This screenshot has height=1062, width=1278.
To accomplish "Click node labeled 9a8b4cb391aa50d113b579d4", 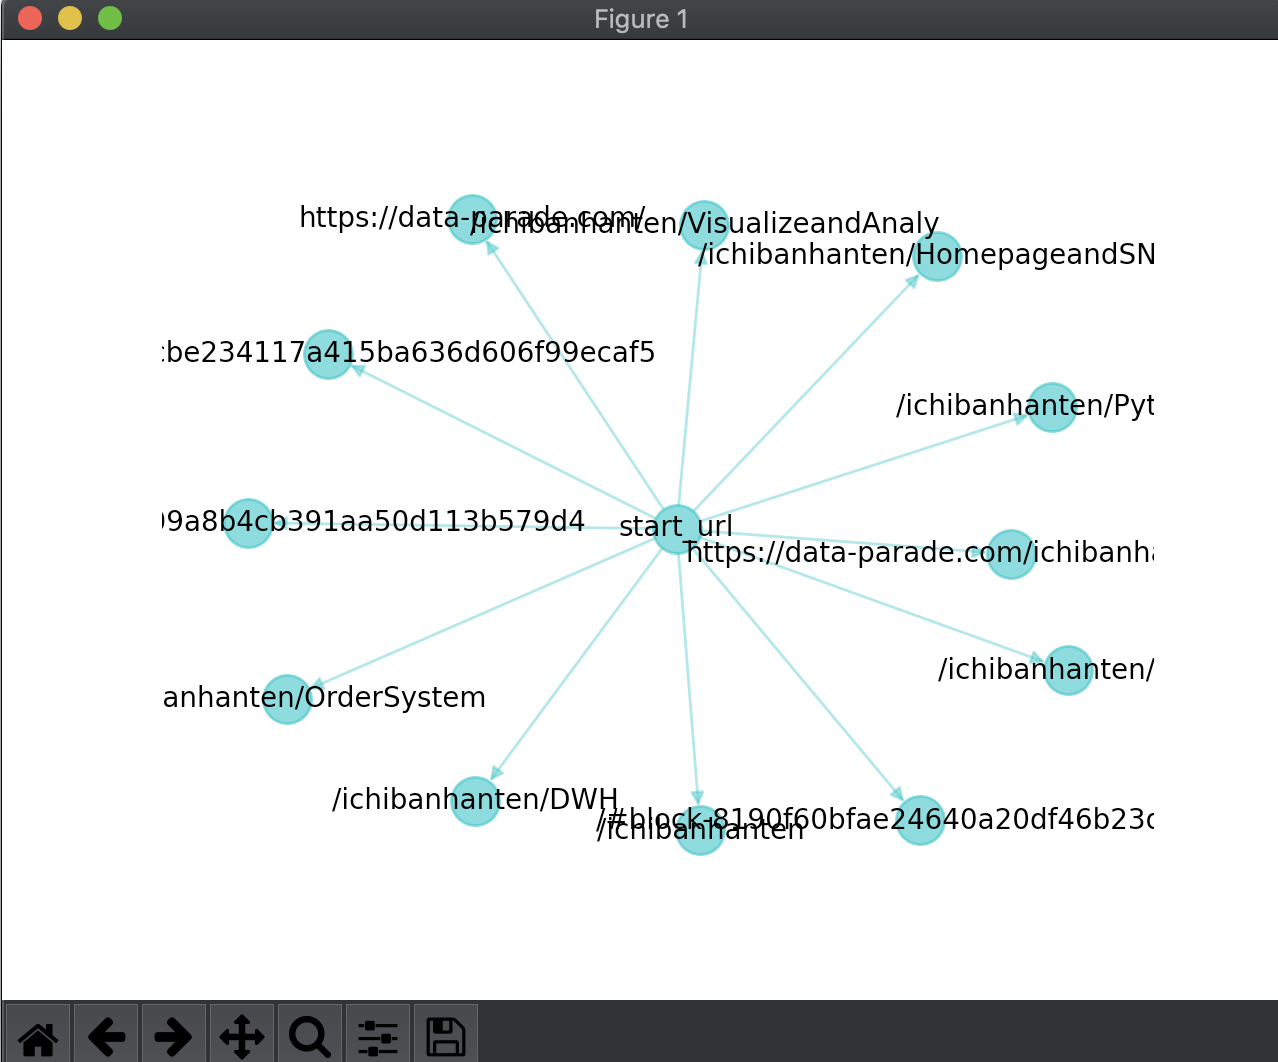I will click(x=248, y=523).
